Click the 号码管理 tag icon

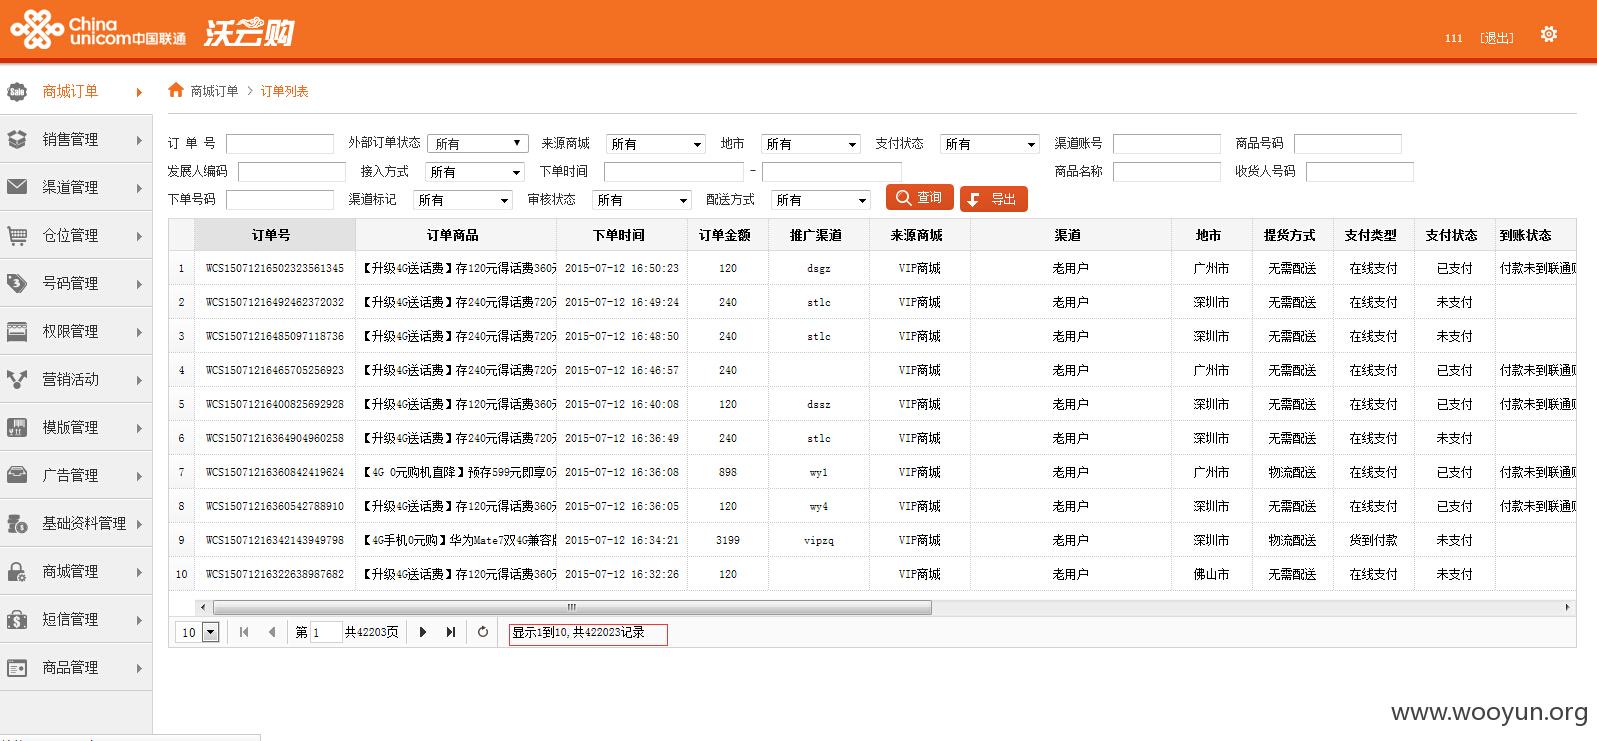pyautogui.click(x=17, y=284)
